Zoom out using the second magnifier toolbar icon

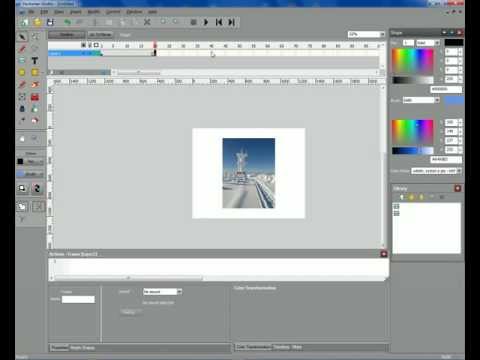176,22
